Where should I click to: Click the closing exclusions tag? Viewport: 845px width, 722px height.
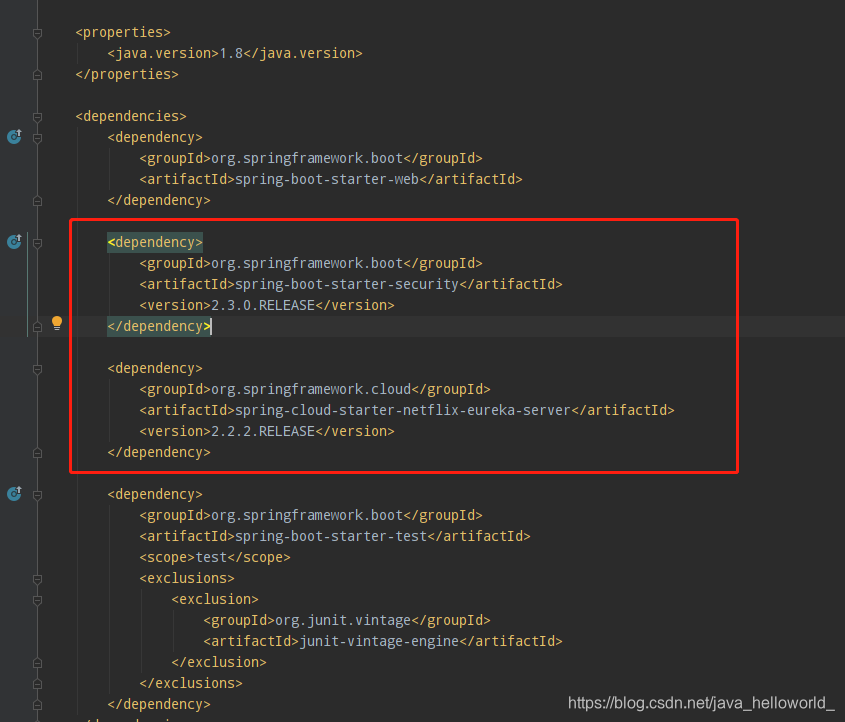click(191, 684)
